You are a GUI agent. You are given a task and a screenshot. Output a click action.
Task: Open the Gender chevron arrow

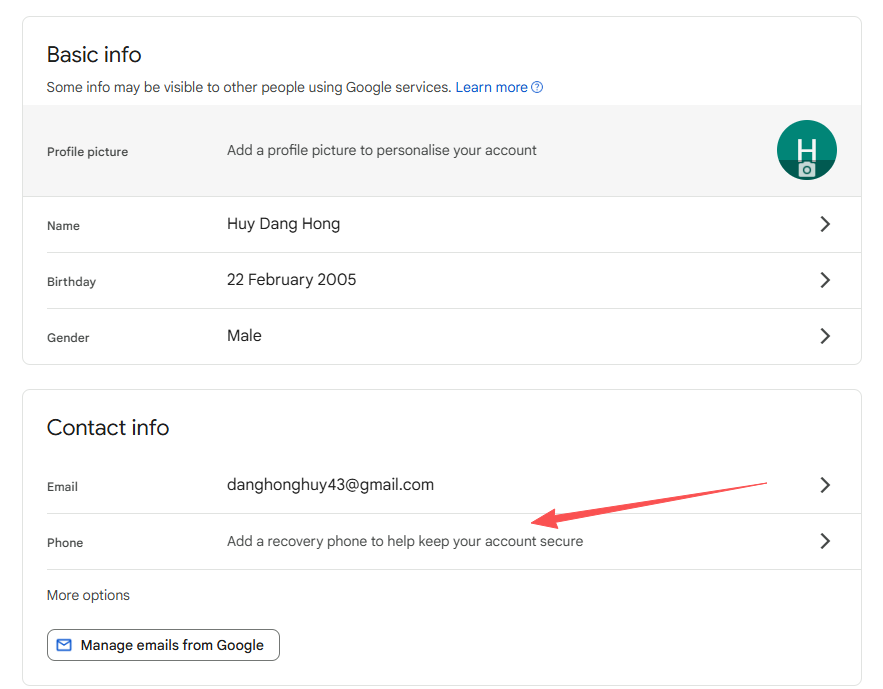point(825,336)
